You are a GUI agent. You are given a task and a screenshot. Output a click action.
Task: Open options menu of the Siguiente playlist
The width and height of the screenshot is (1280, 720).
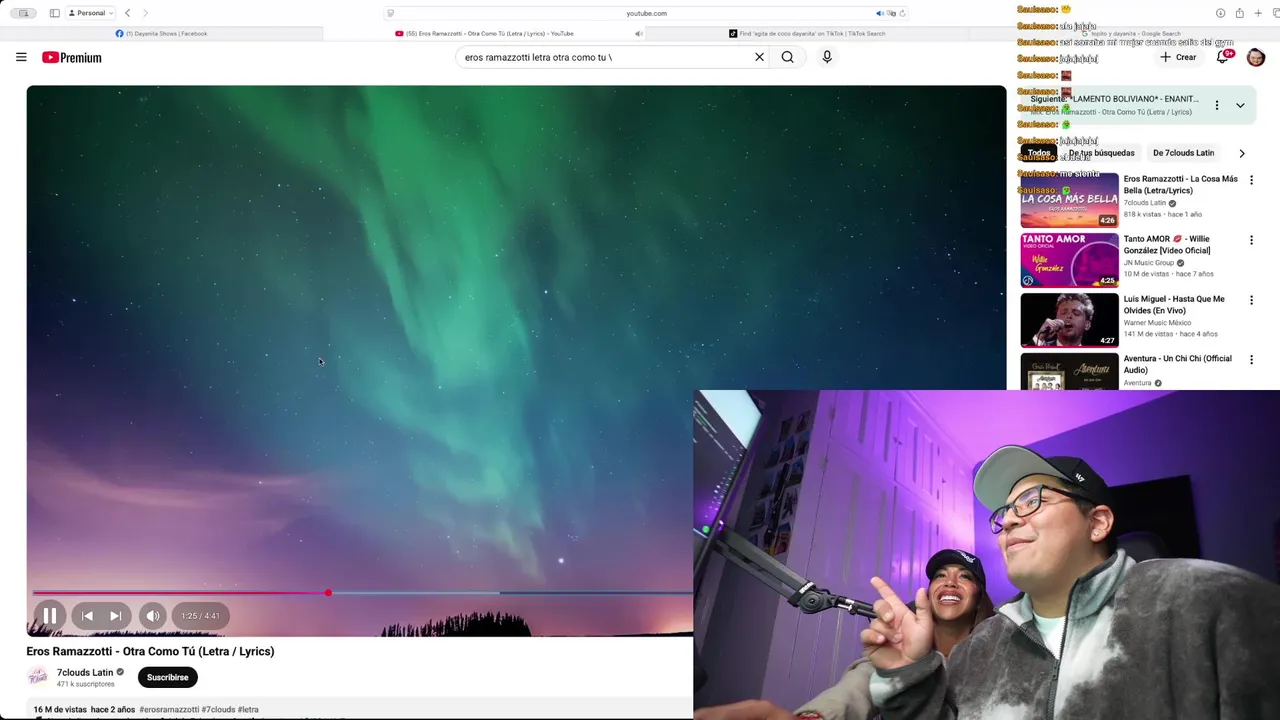click(x=1217, y=105)
